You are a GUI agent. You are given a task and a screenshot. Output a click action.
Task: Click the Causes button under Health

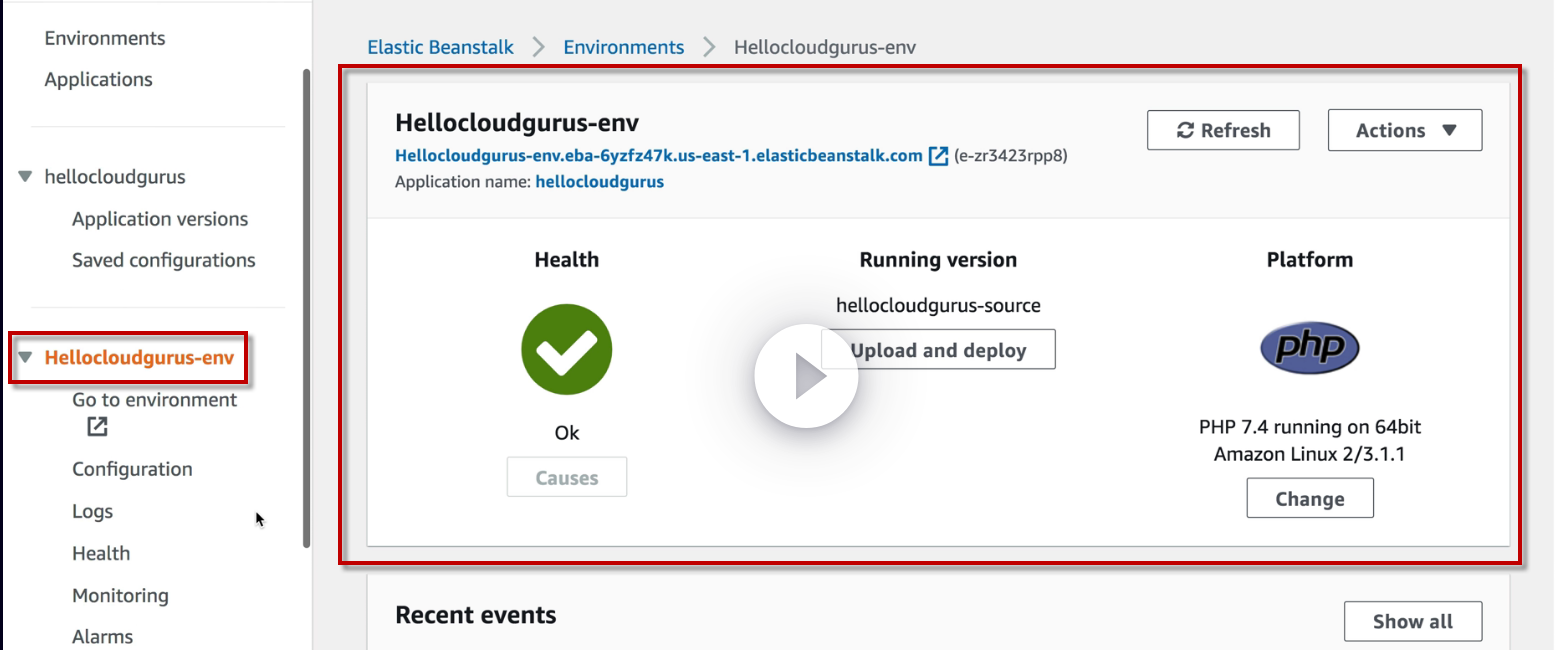567,478
